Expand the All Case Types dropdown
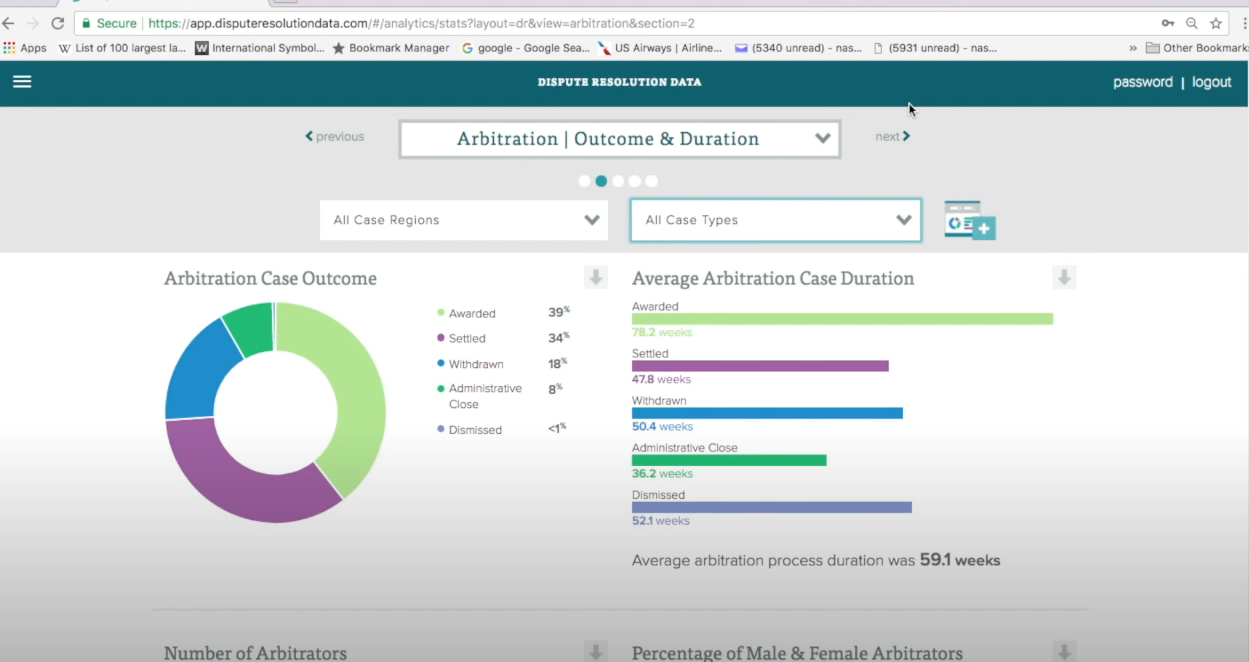Image resolution: width=1249 pixels, height=662 pixels. tap(775, 220)
